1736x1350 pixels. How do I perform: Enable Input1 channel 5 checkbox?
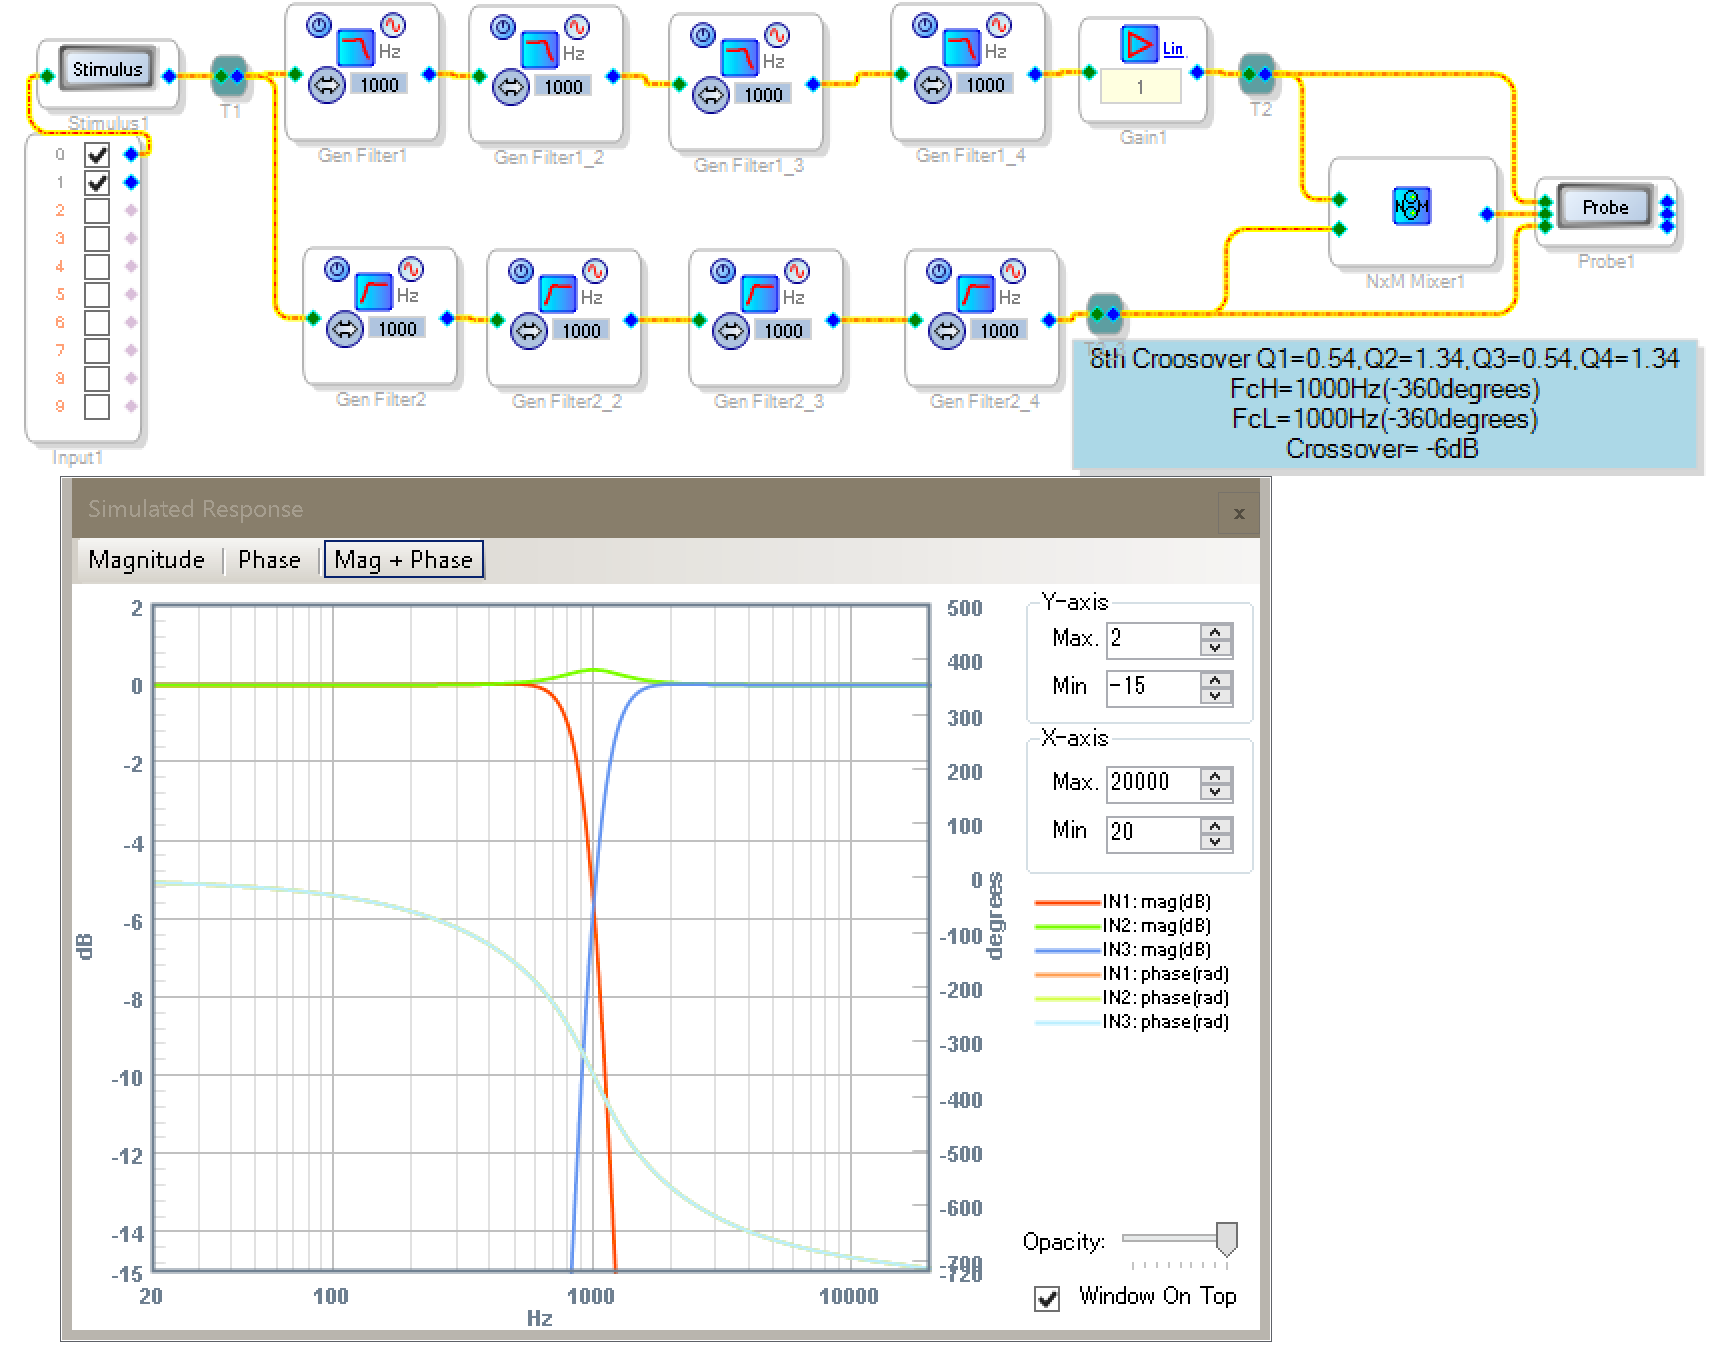[x=97, y=294]
